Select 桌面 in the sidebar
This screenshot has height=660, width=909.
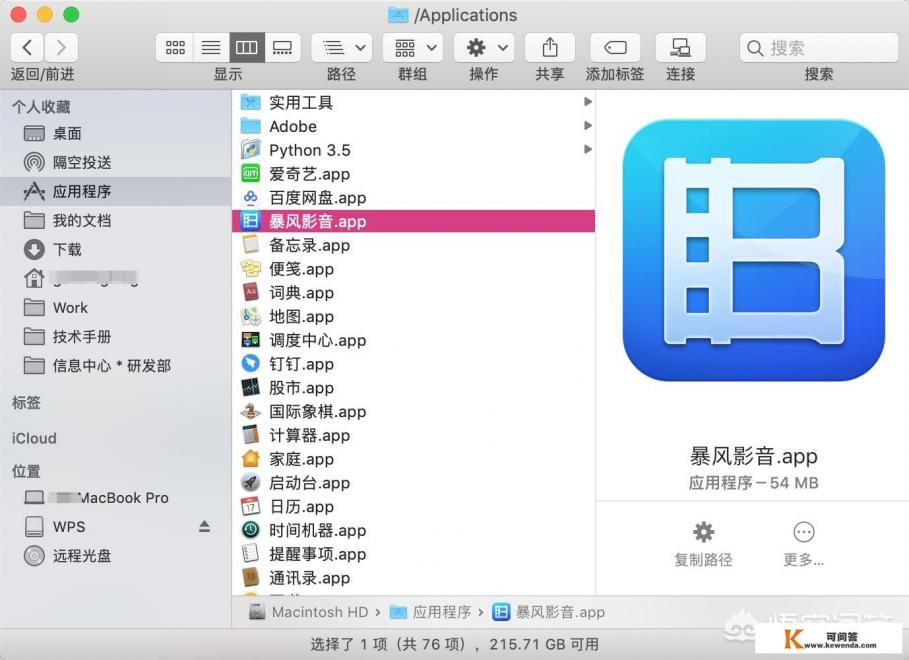[116, 133]
